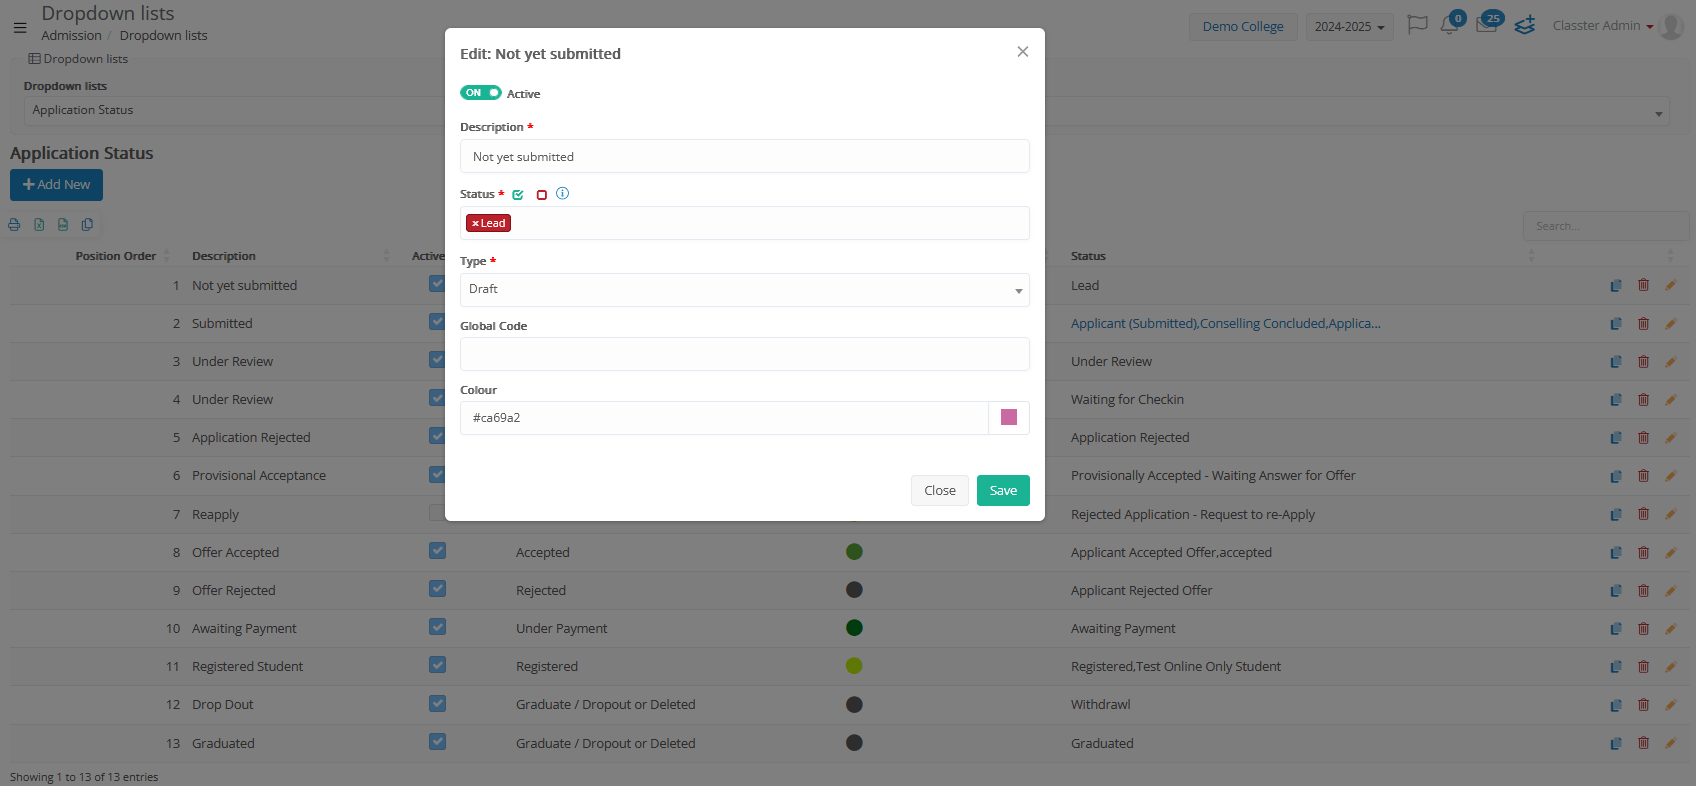The height and width of the screenshot is (786, 1696).
Task: Open the hamburger navigation menu
Action: pyautogui.click(x=20, y=27)
